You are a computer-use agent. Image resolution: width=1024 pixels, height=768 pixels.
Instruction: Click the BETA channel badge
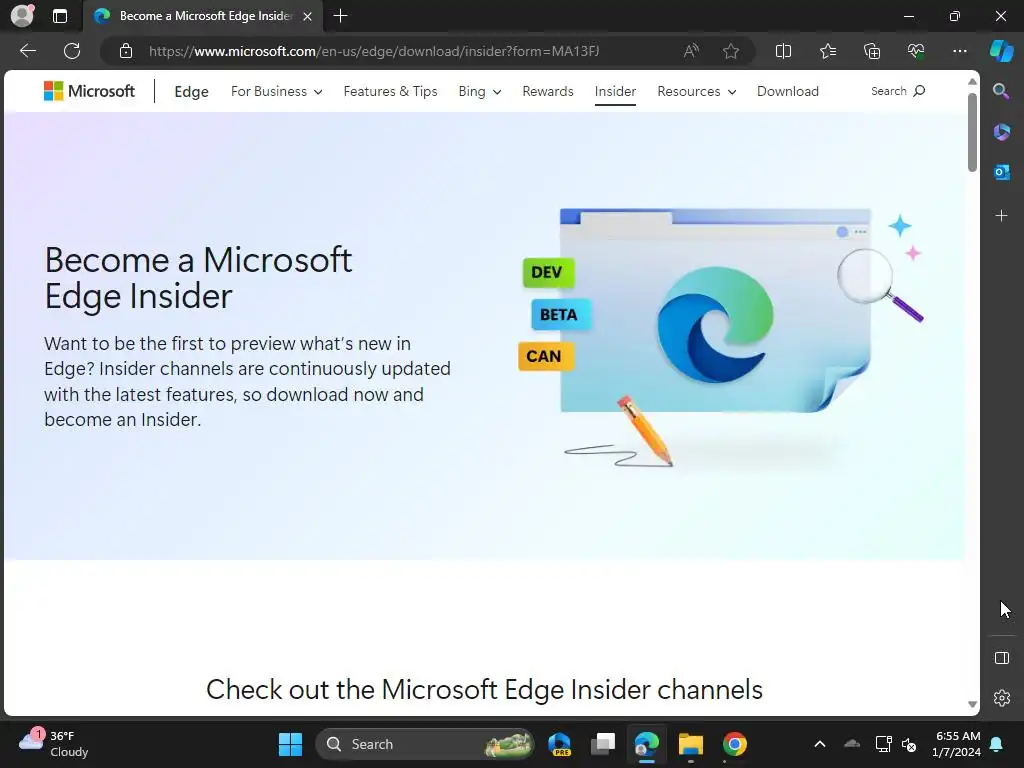[561, 314]
